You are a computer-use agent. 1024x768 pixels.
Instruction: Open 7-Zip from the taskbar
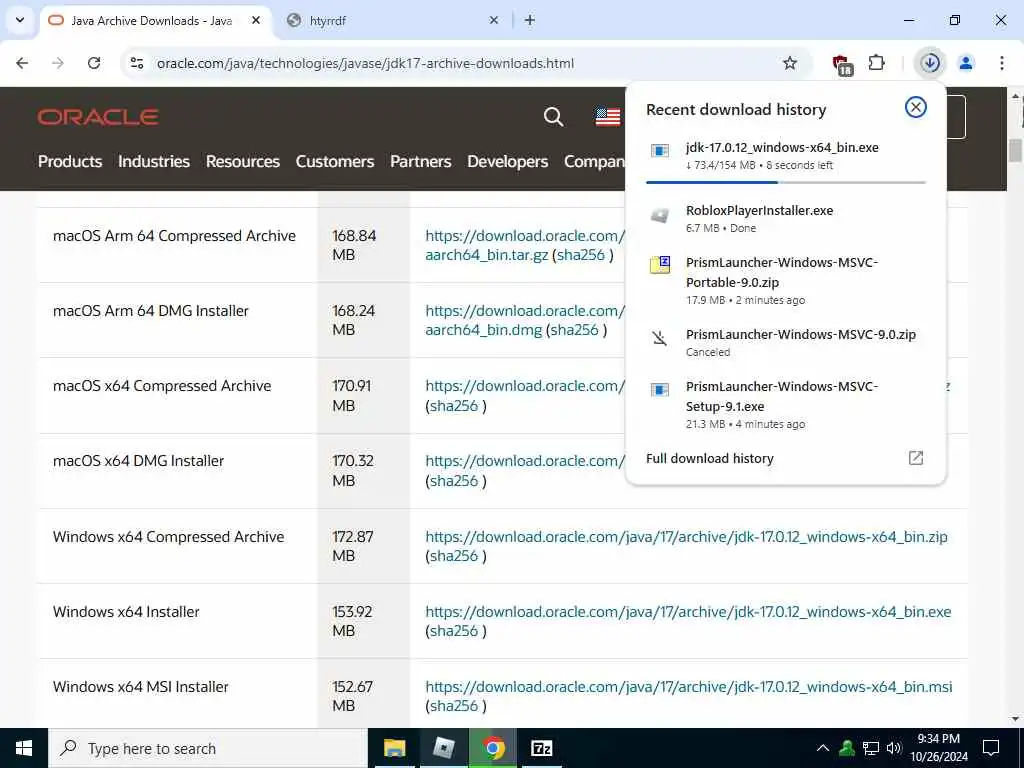tap(542, 748)
